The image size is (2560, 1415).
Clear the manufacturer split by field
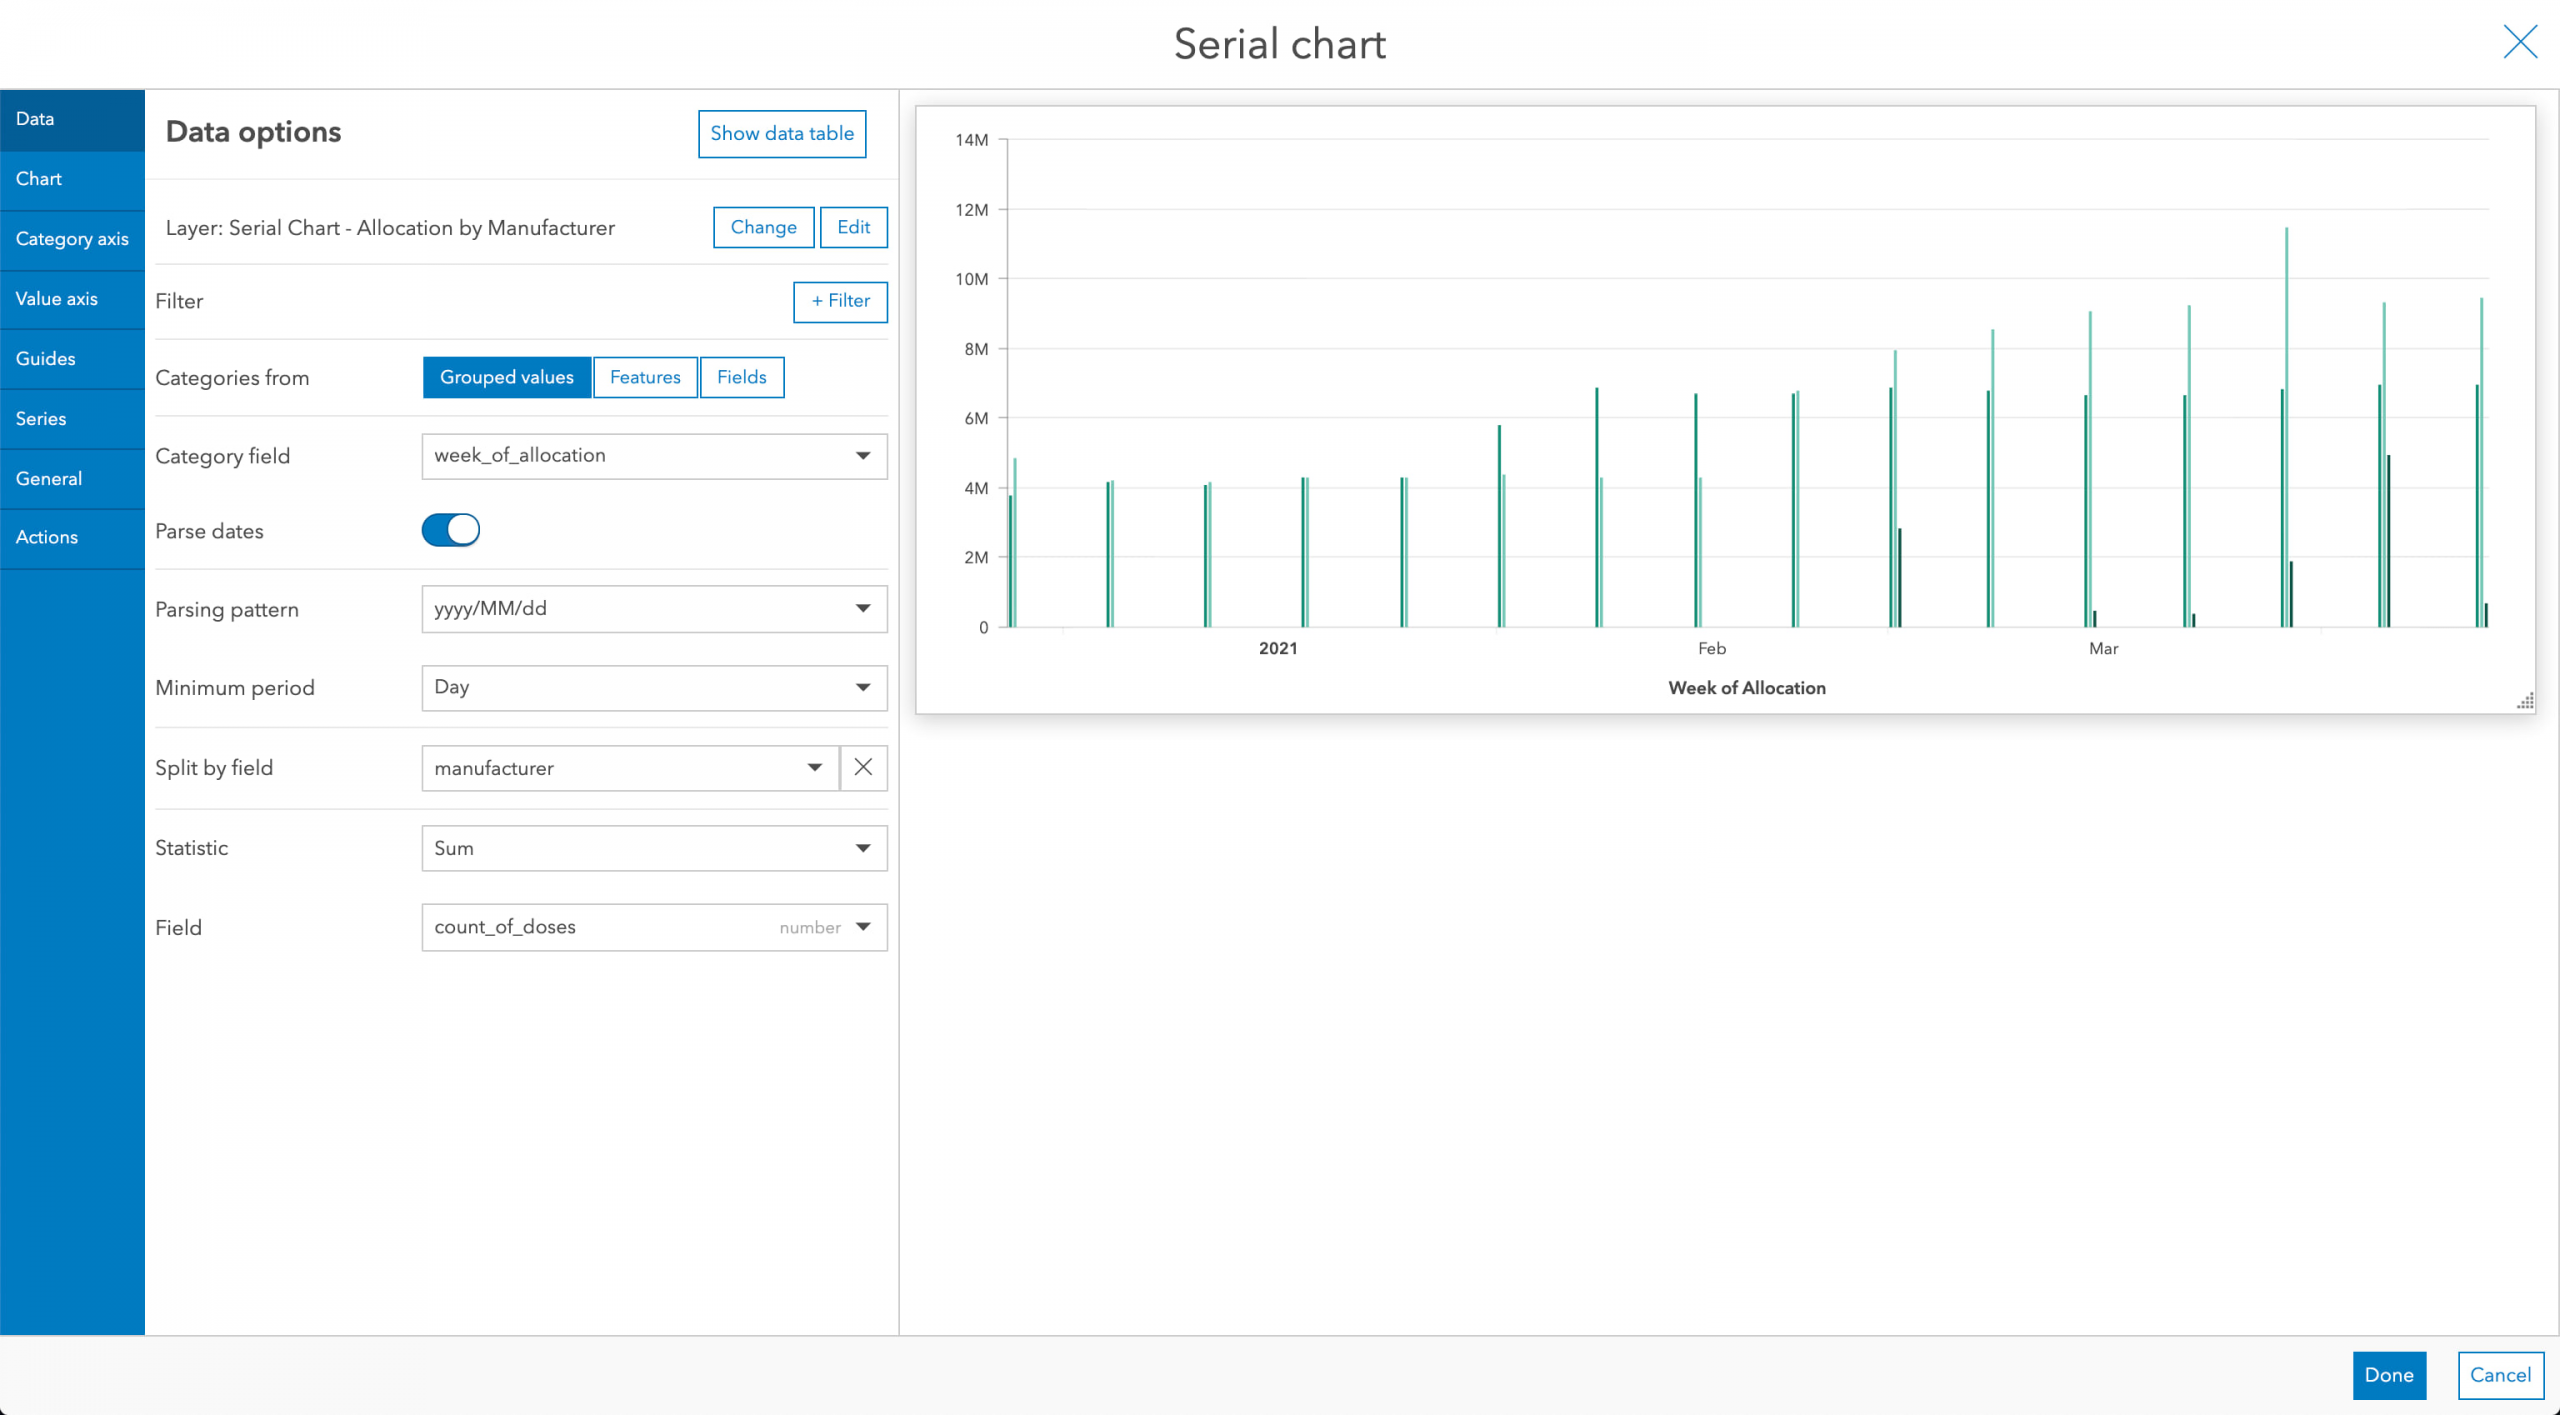(x=863, y=767)
